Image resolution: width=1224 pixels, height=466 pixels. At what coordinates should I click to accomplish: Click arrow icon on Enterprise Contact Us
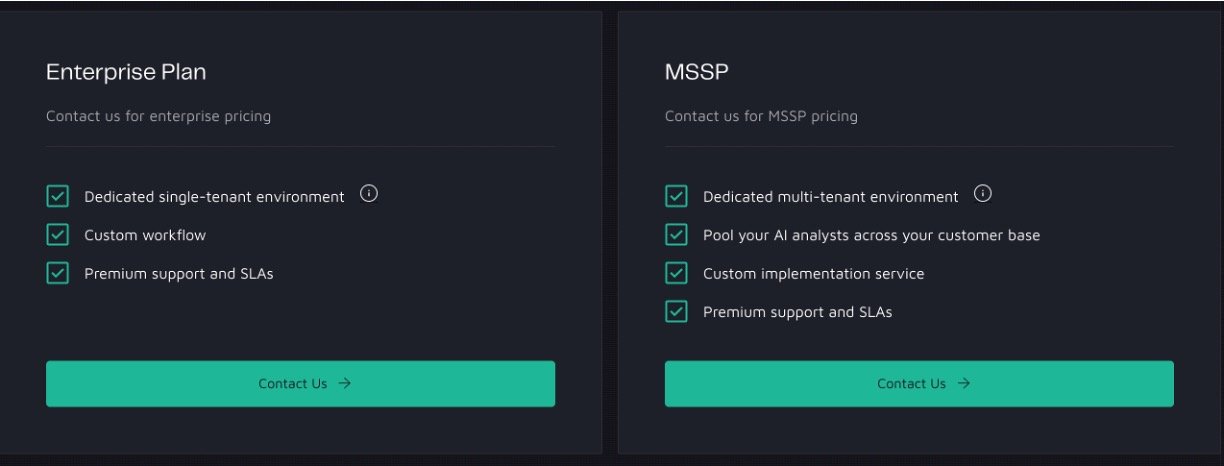click(x=345, y=383)
